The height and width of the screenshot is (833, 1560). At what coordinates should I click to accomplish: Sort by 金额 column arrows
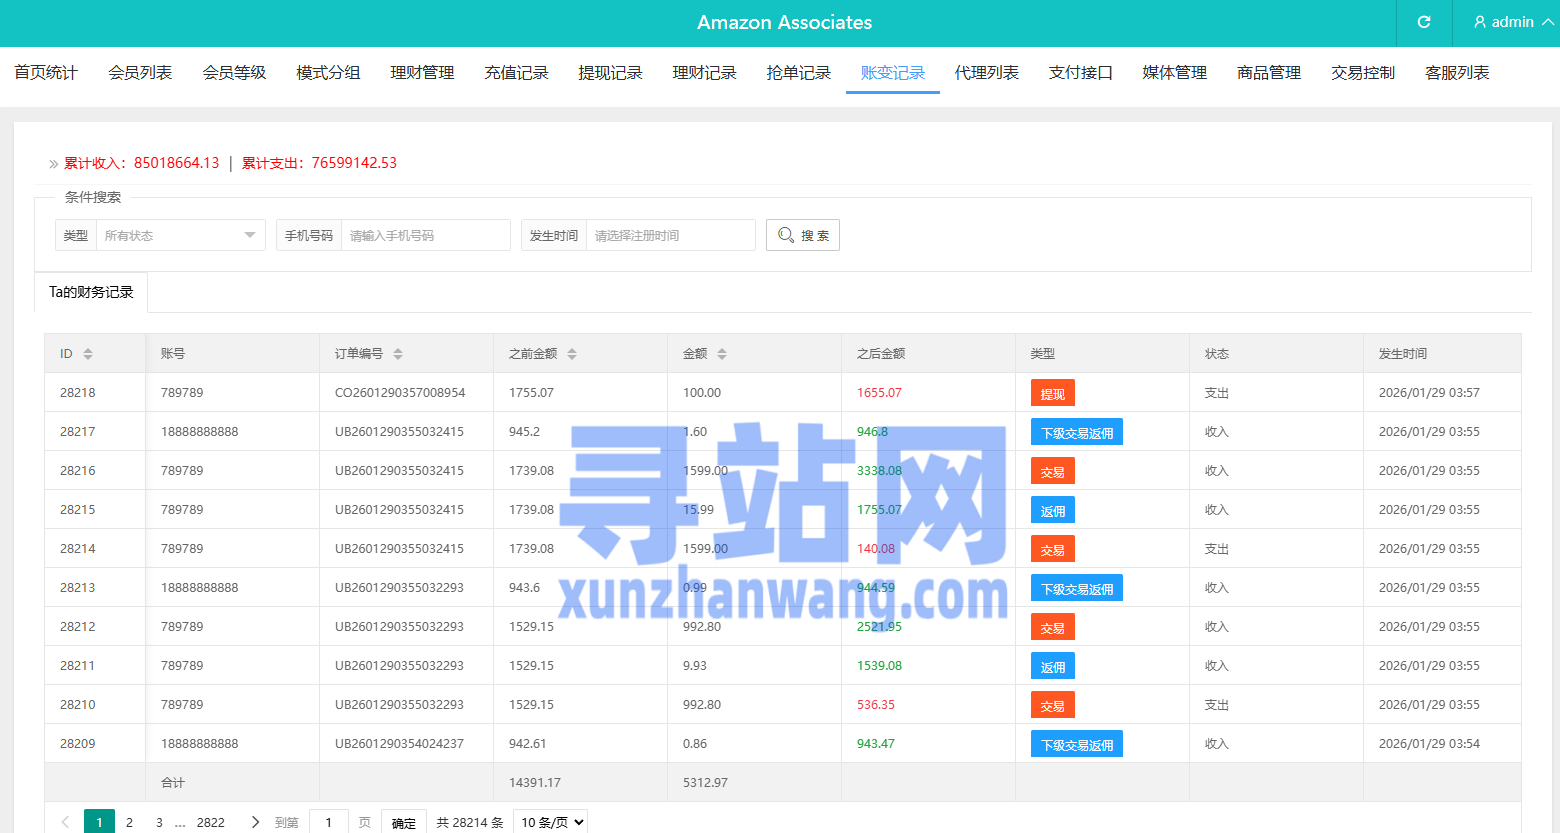(722, 354)
